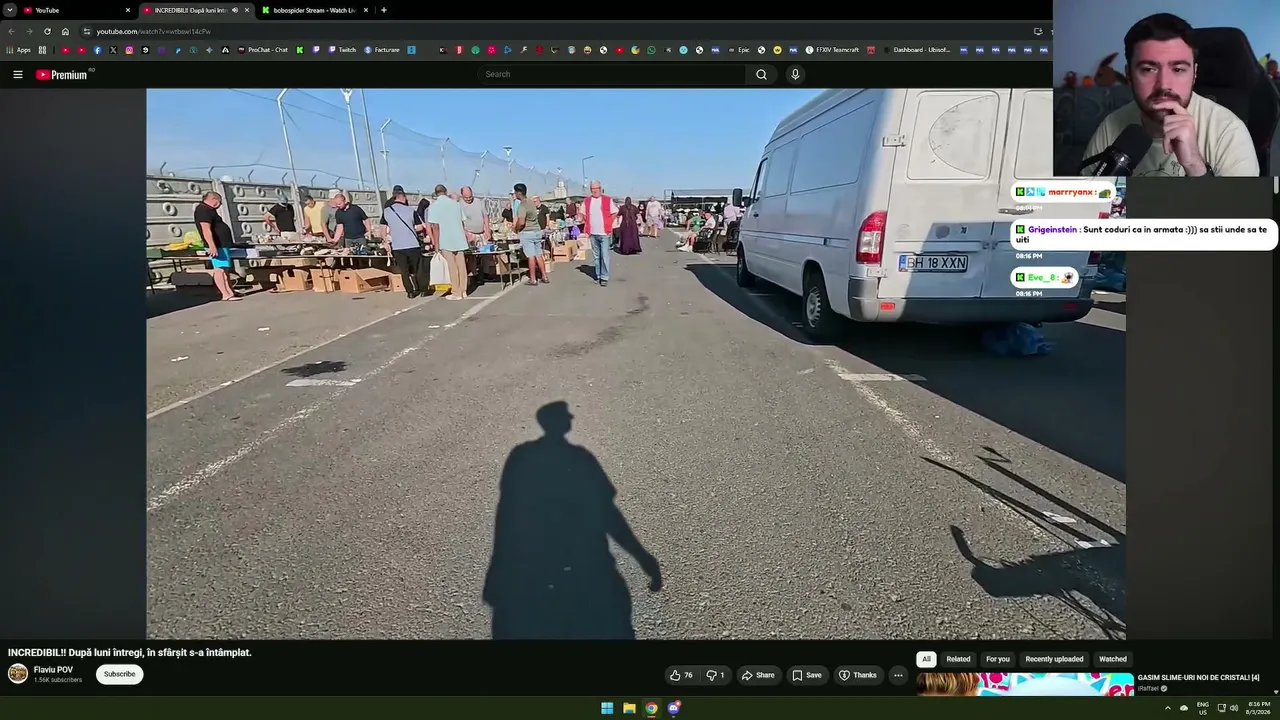Open the Windows Start menu

coord(607,708)
